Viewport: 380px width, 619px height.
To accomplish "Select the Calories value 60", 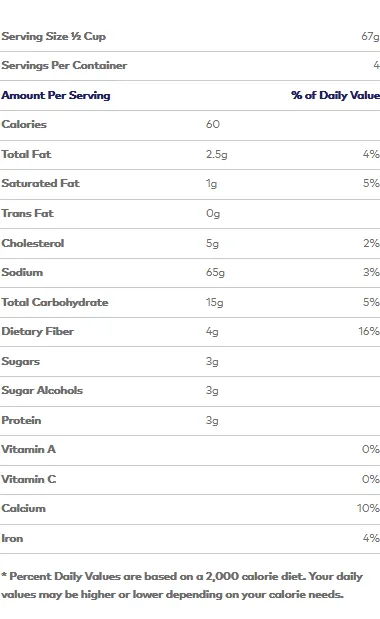I will [x=213, y=124].
